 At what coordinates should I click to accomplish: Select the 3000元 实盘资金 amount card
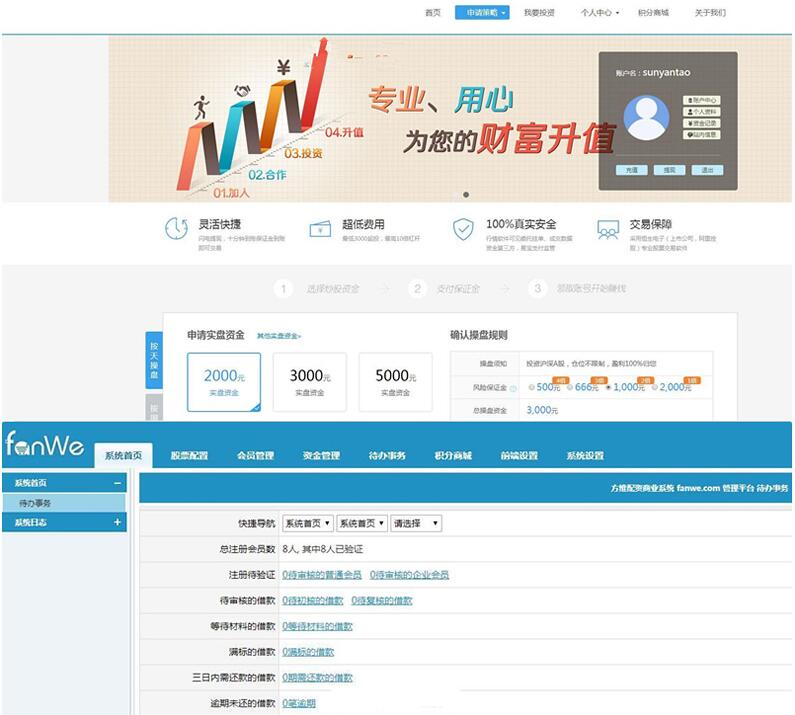309,382
